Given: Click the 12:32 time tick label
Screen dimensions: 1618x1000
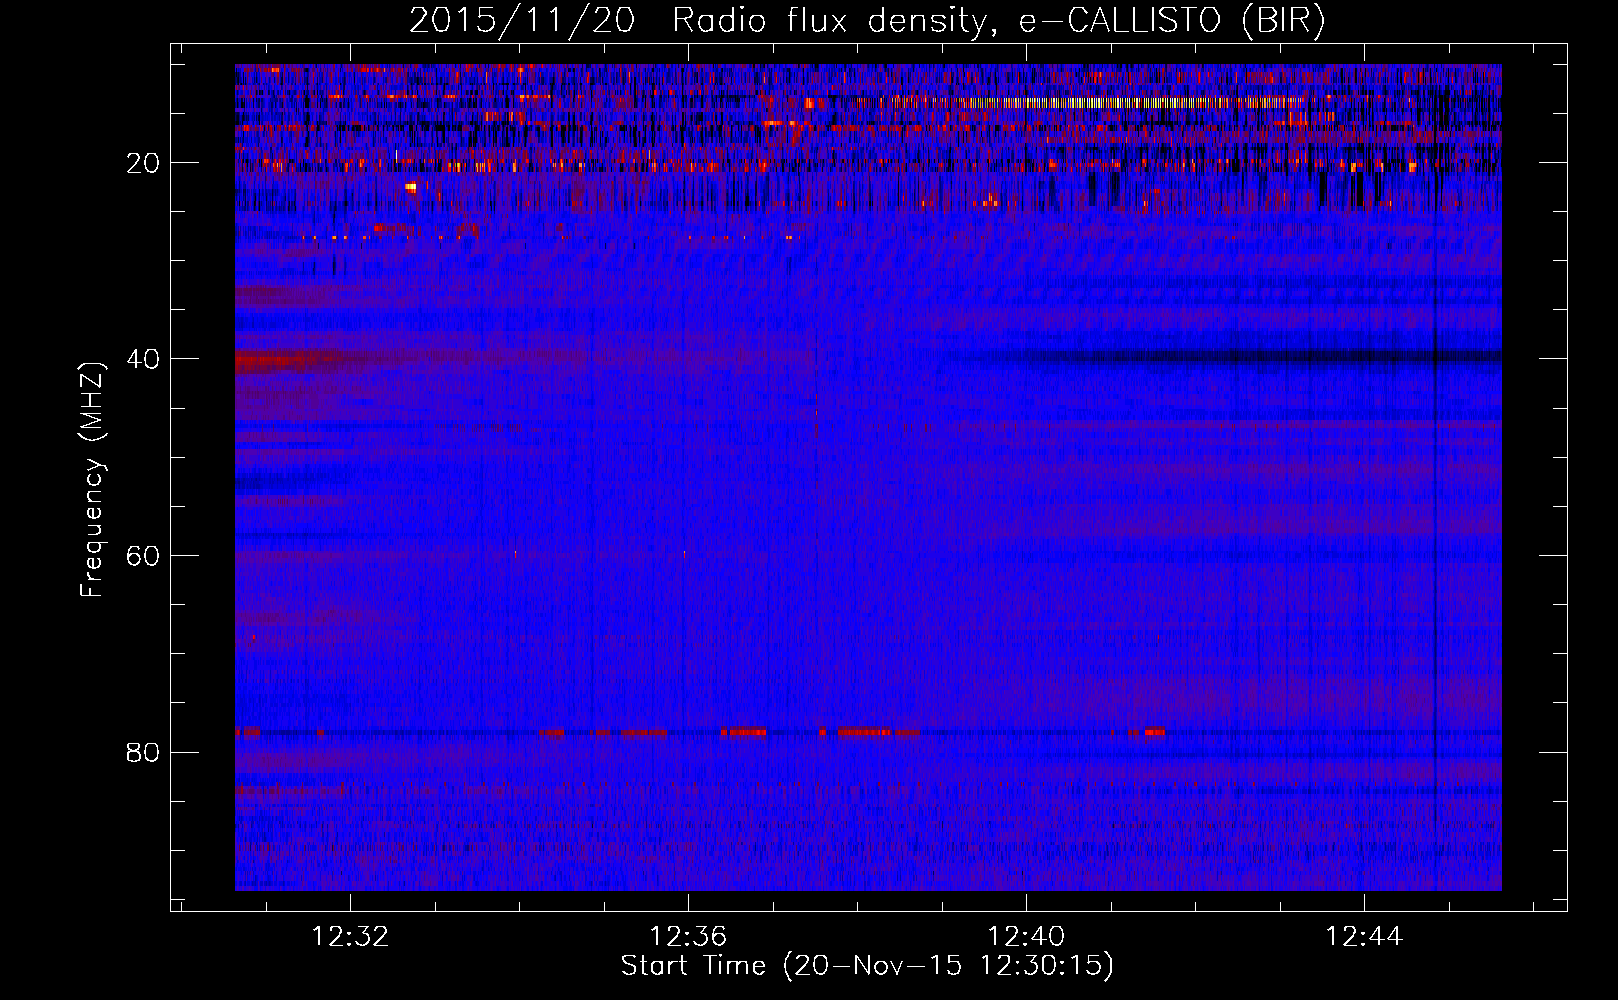Looking at the screenshot, I should [x=350, y=937].
